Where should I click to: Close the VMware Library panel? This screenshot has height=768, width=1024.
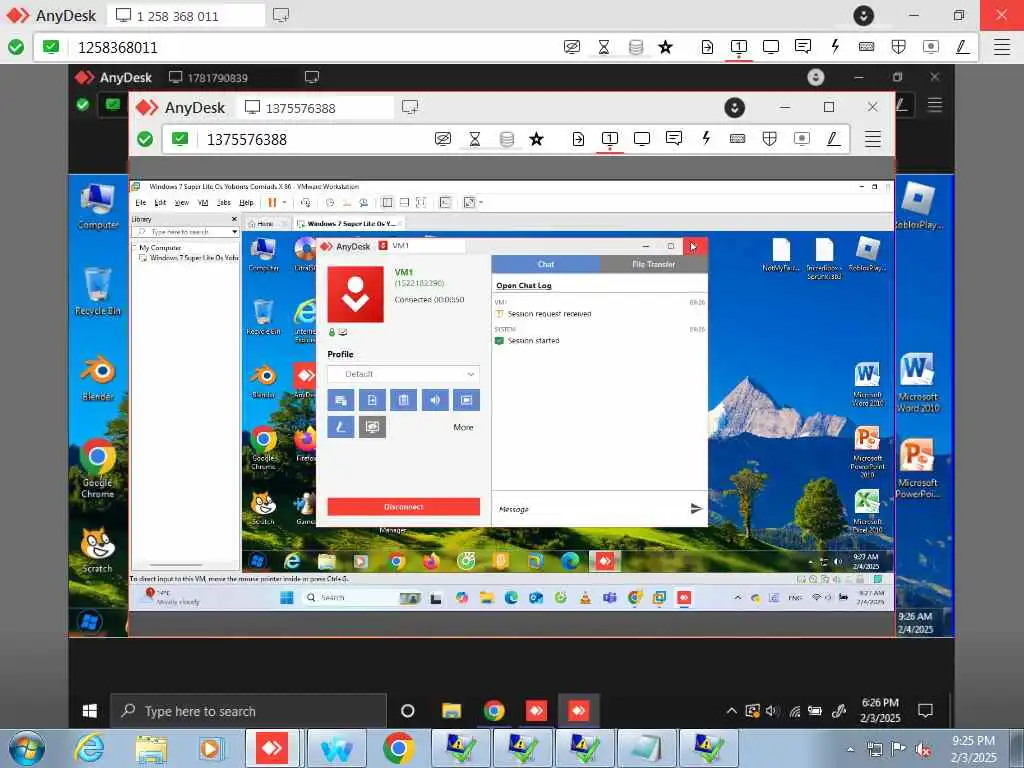coord(234,219)
